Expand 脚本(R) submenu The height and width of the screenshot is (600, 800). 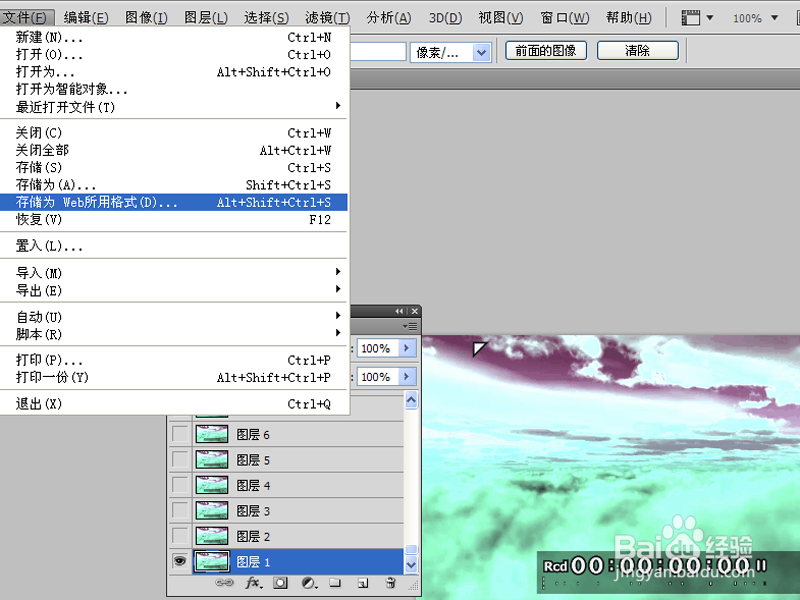click(173, 334)
